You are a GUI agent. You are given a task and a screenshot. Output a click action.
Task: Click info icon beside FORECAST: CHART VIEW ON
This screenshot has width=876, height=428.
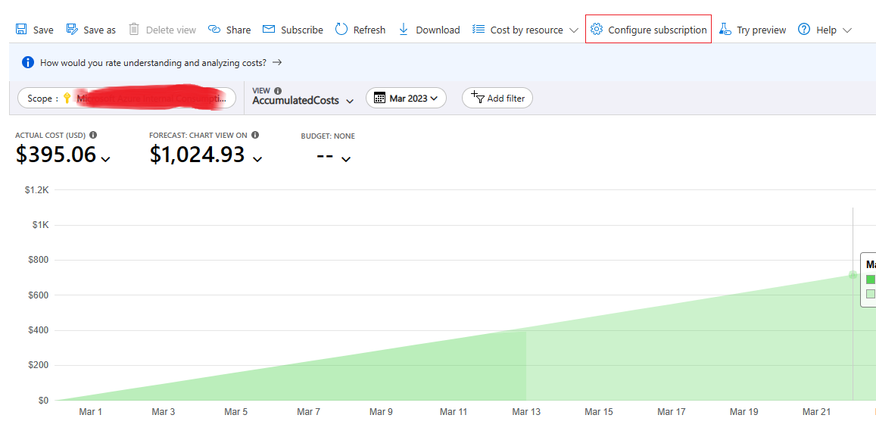(x=255, y=135)
